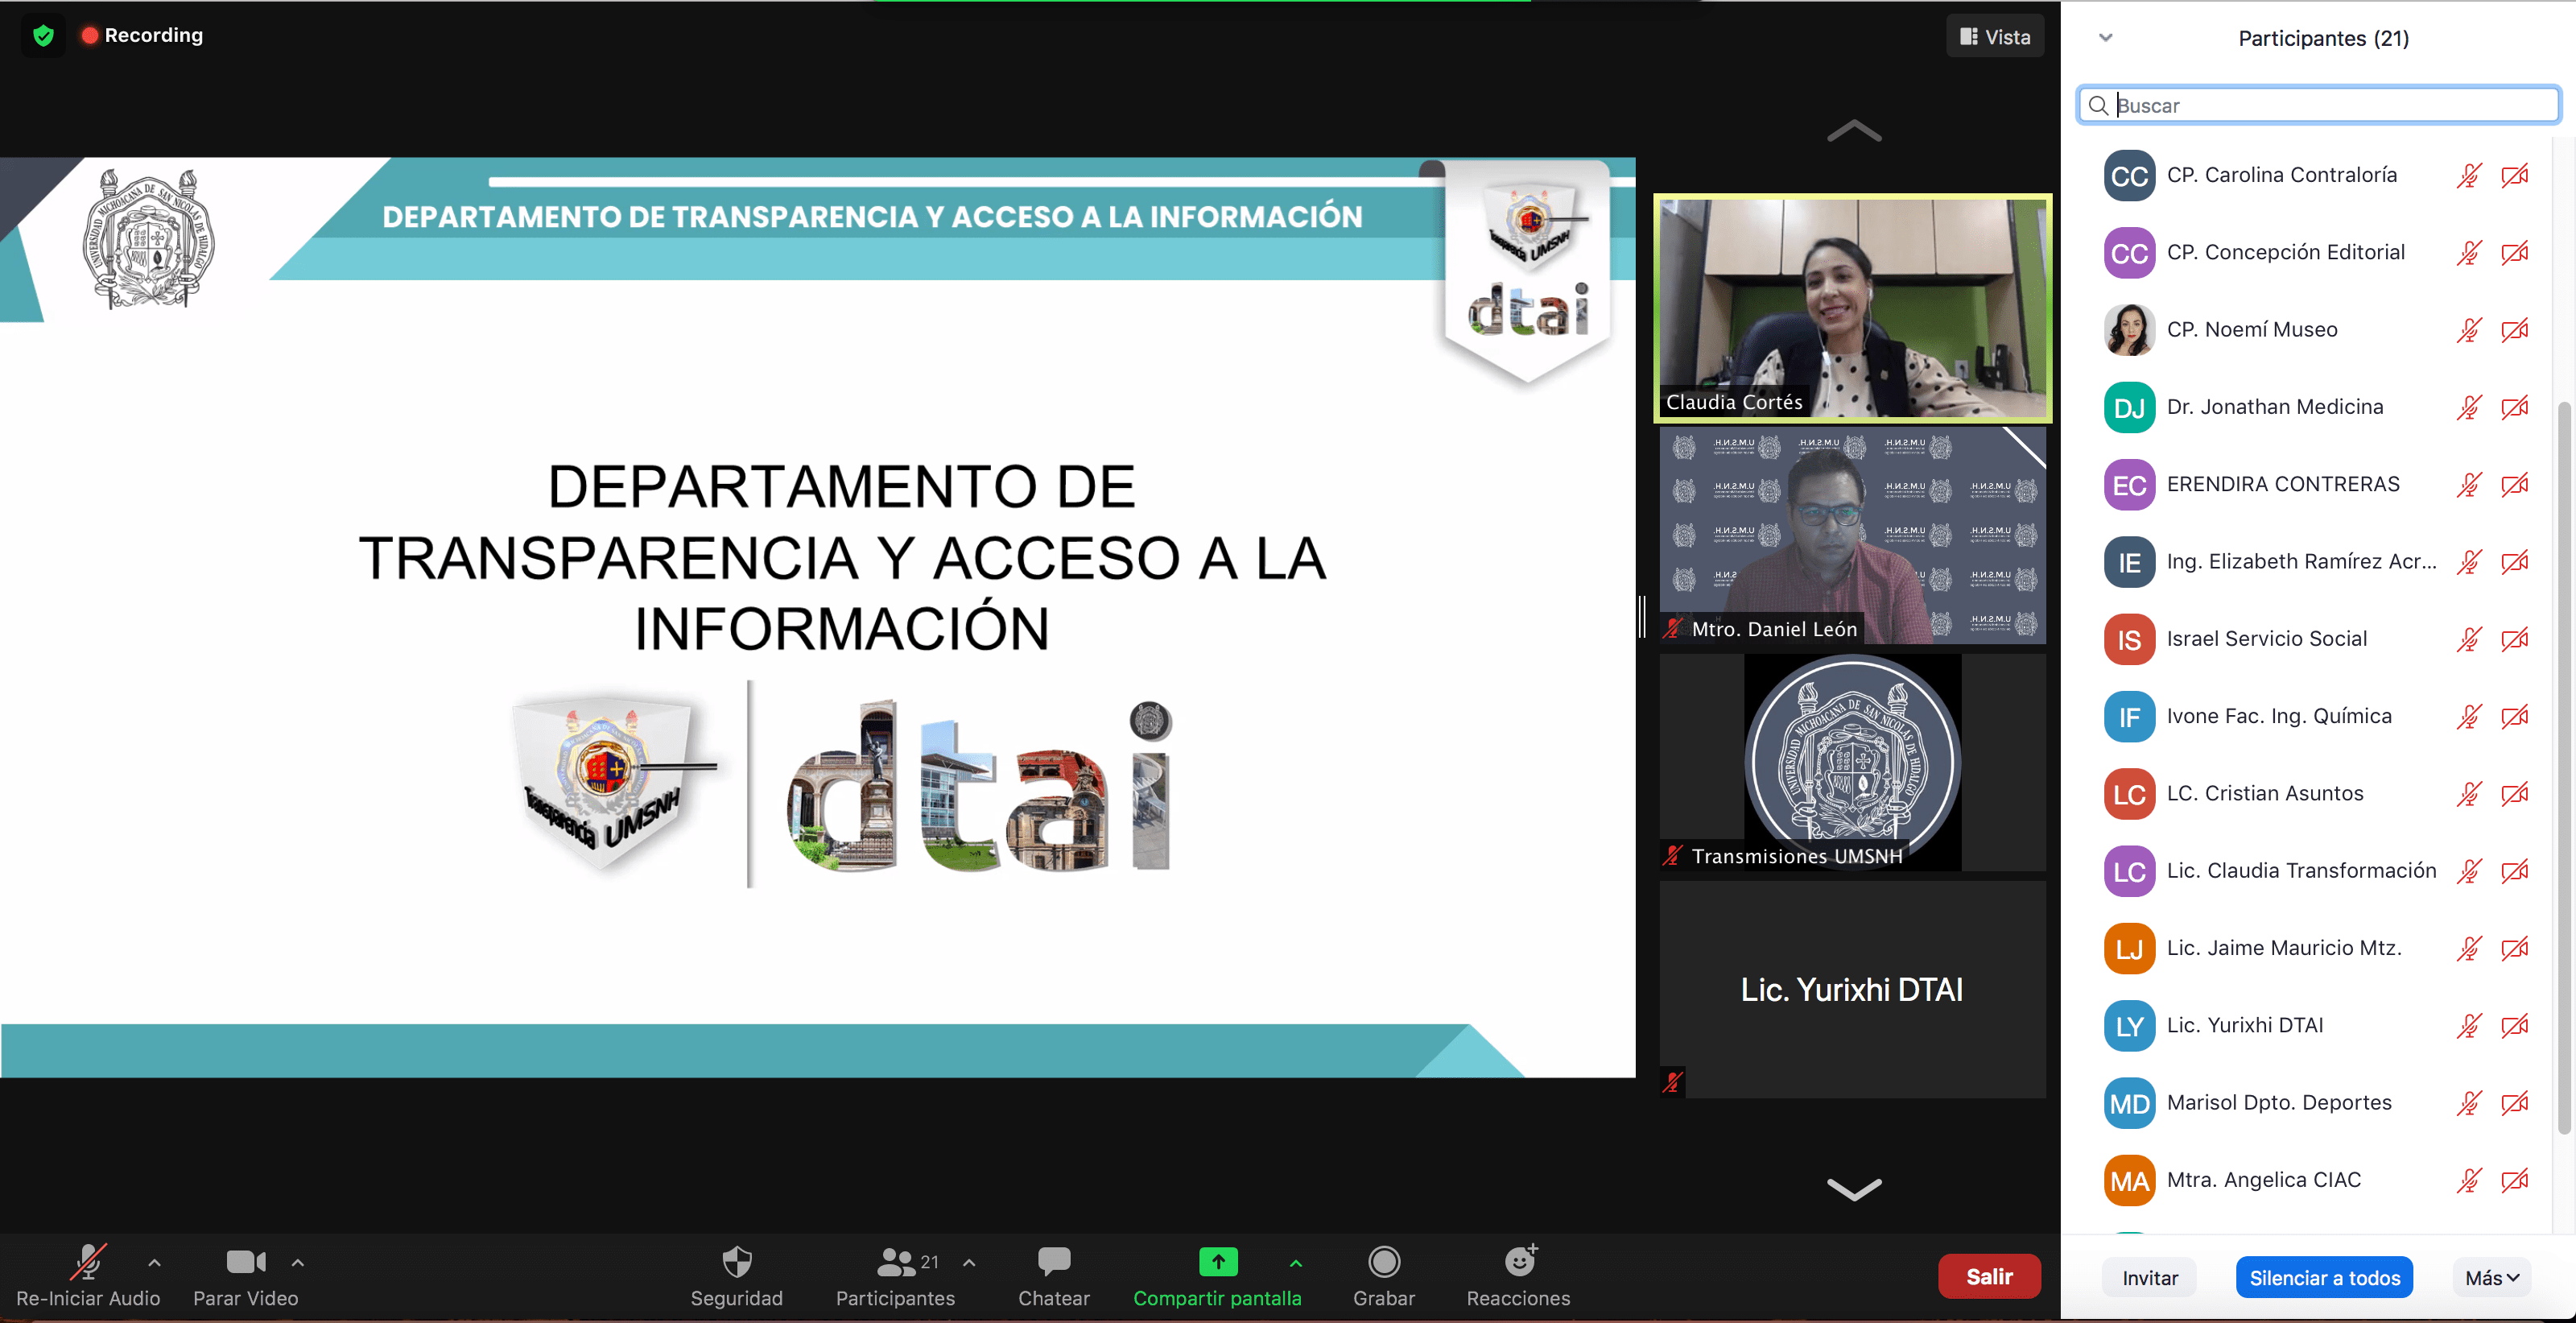Viewport: 2576px width, 1323px height.
Task: Open video options arrow next to camera
Action: tap(298, 1263)
